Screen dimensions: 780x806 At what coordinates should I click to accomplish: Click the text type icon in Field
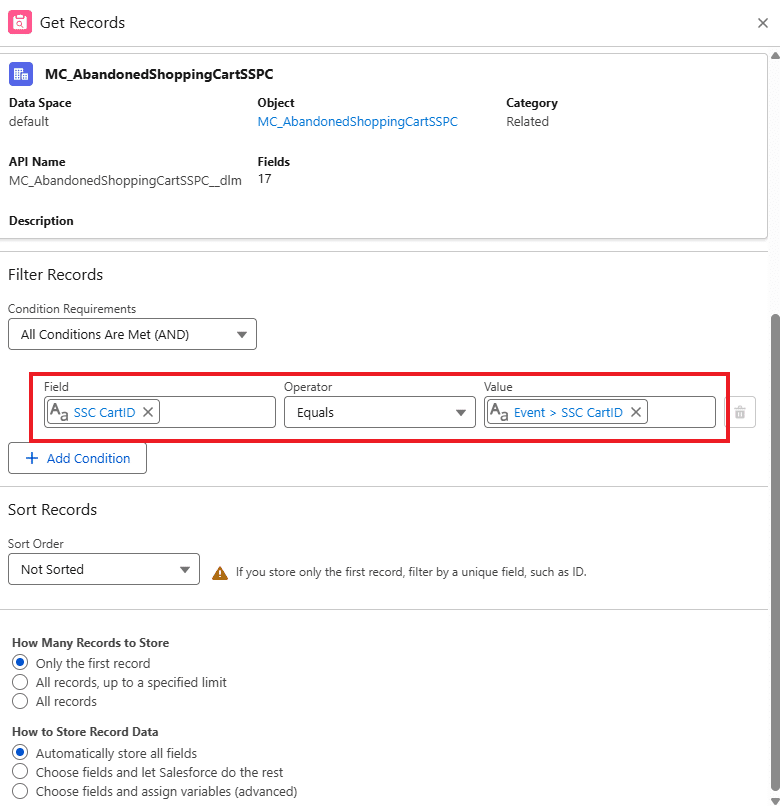tap(59, 412)
